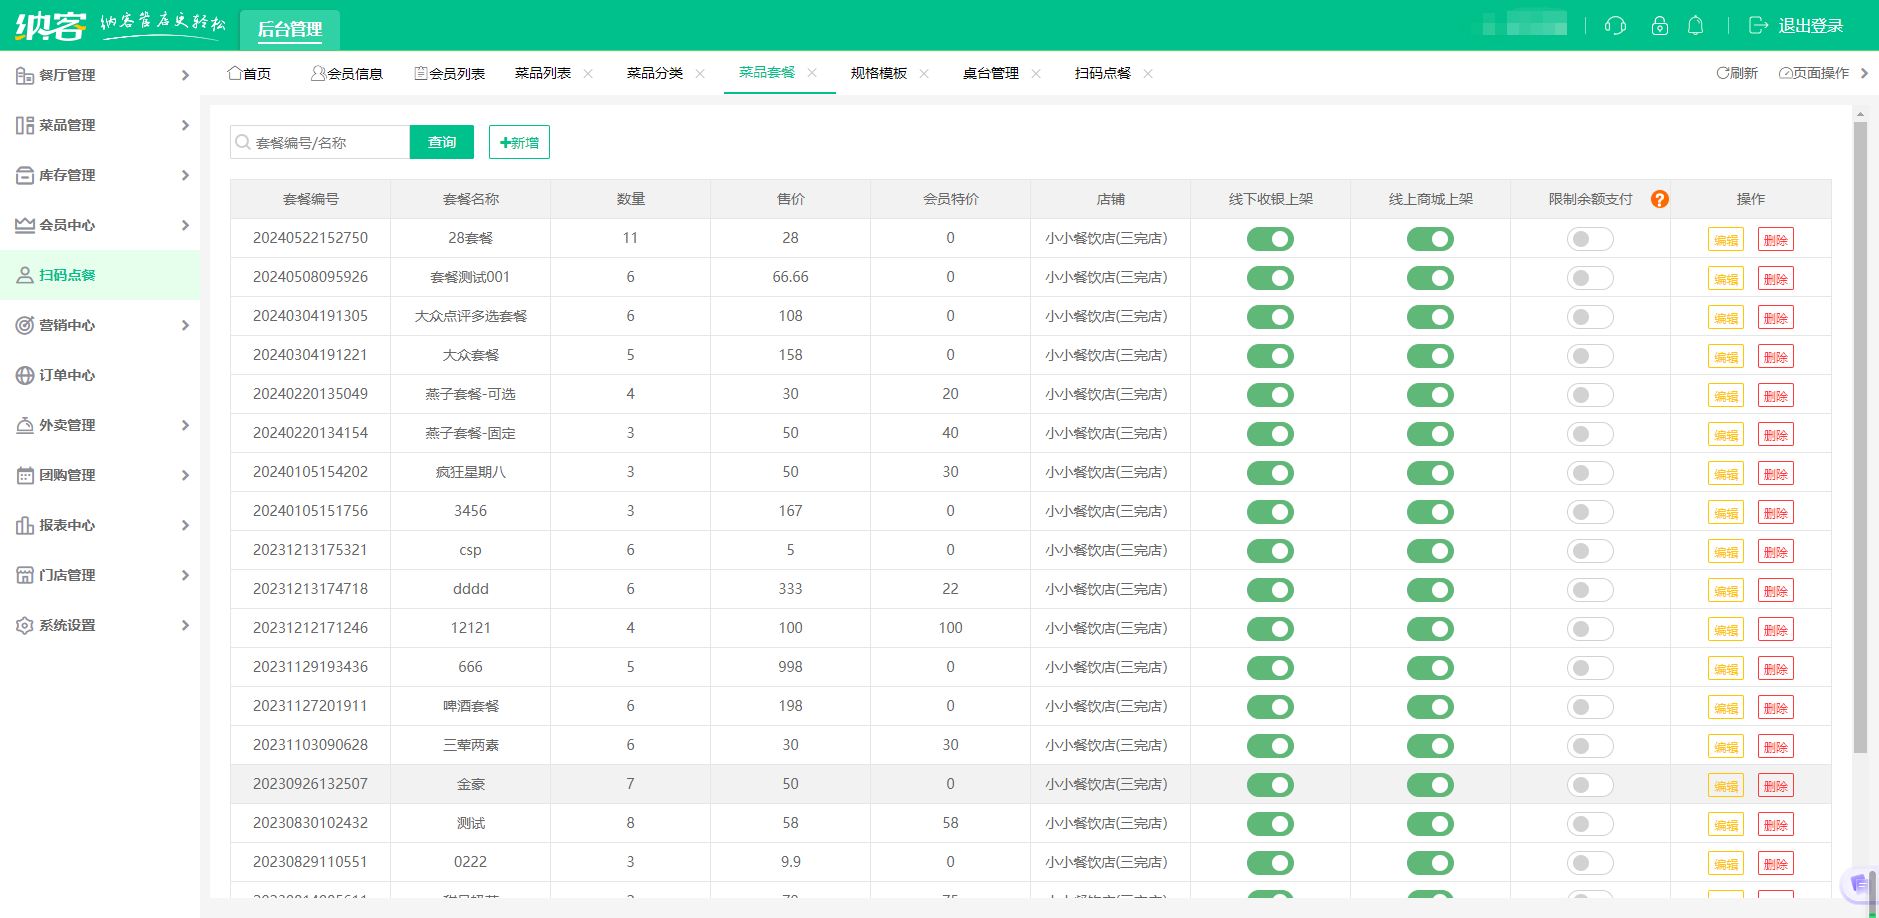The height and width of the screenshot is (918, 1879).
Task: Click the customer service headset icon
Action: (x=1615, y=26)
